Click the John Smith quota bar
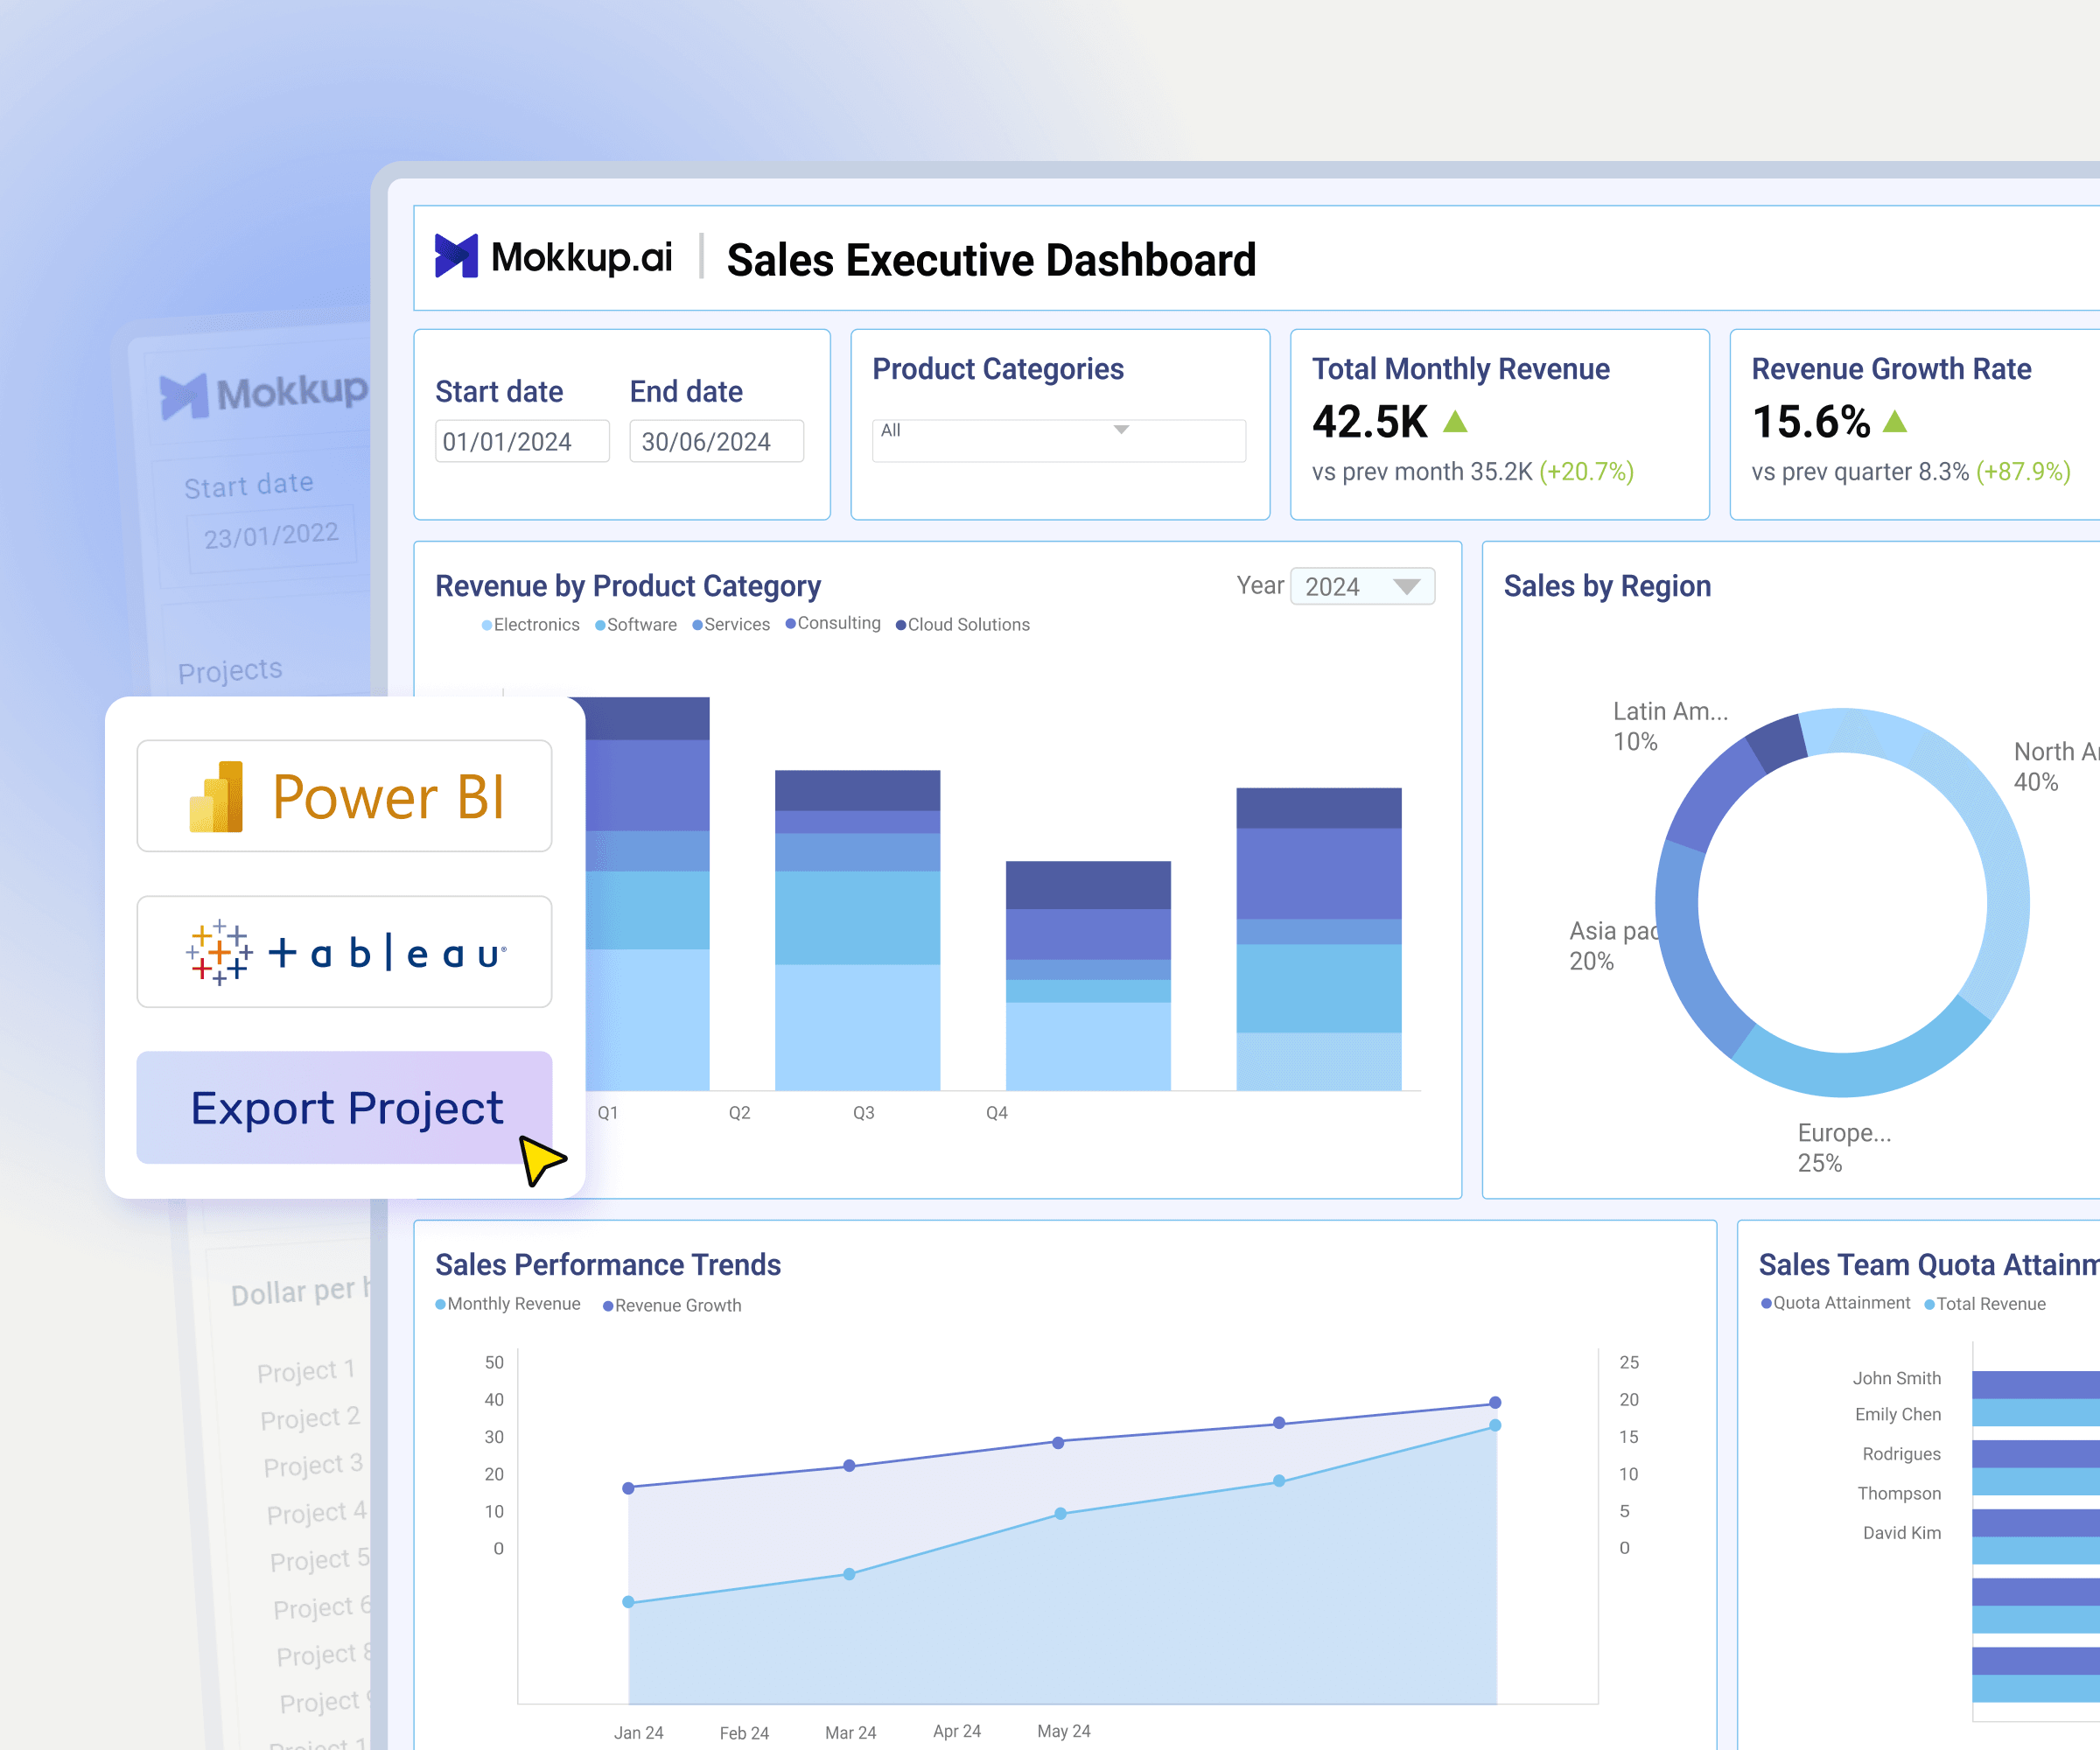This screenshot has width=2100, height=1750. (2036, 1384)
